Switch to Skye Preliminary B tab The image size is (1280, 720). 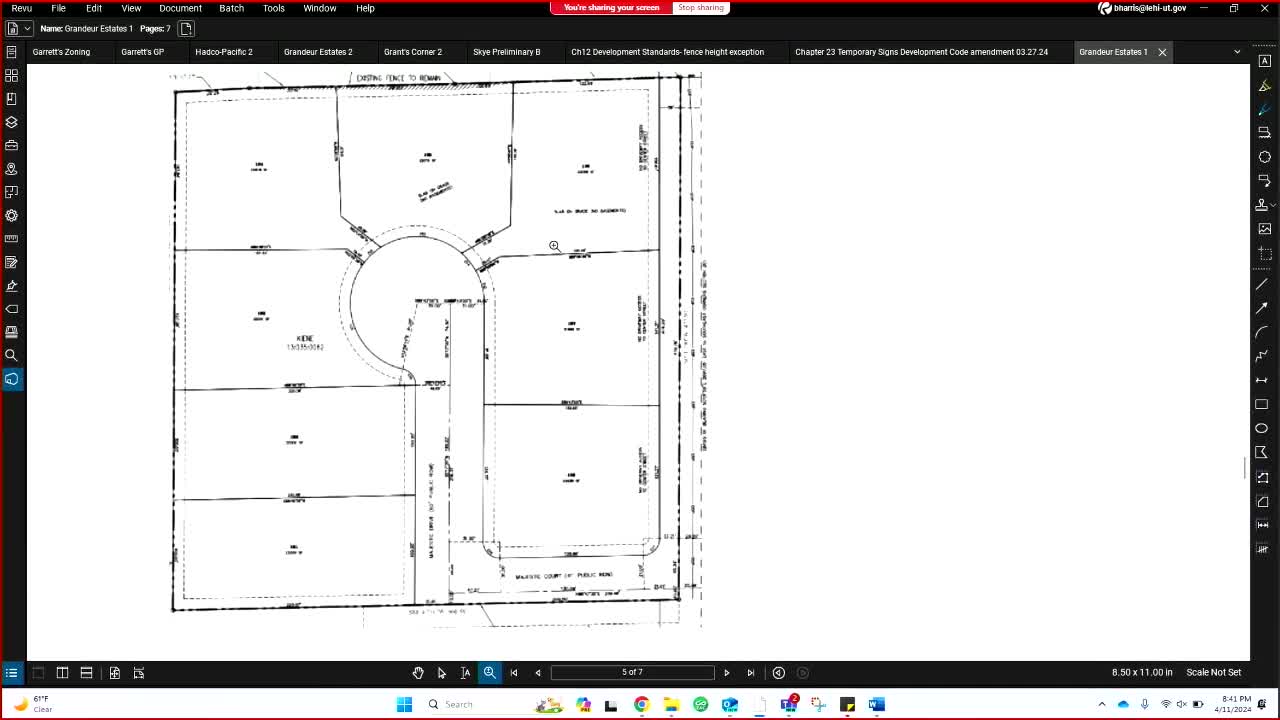506,52
